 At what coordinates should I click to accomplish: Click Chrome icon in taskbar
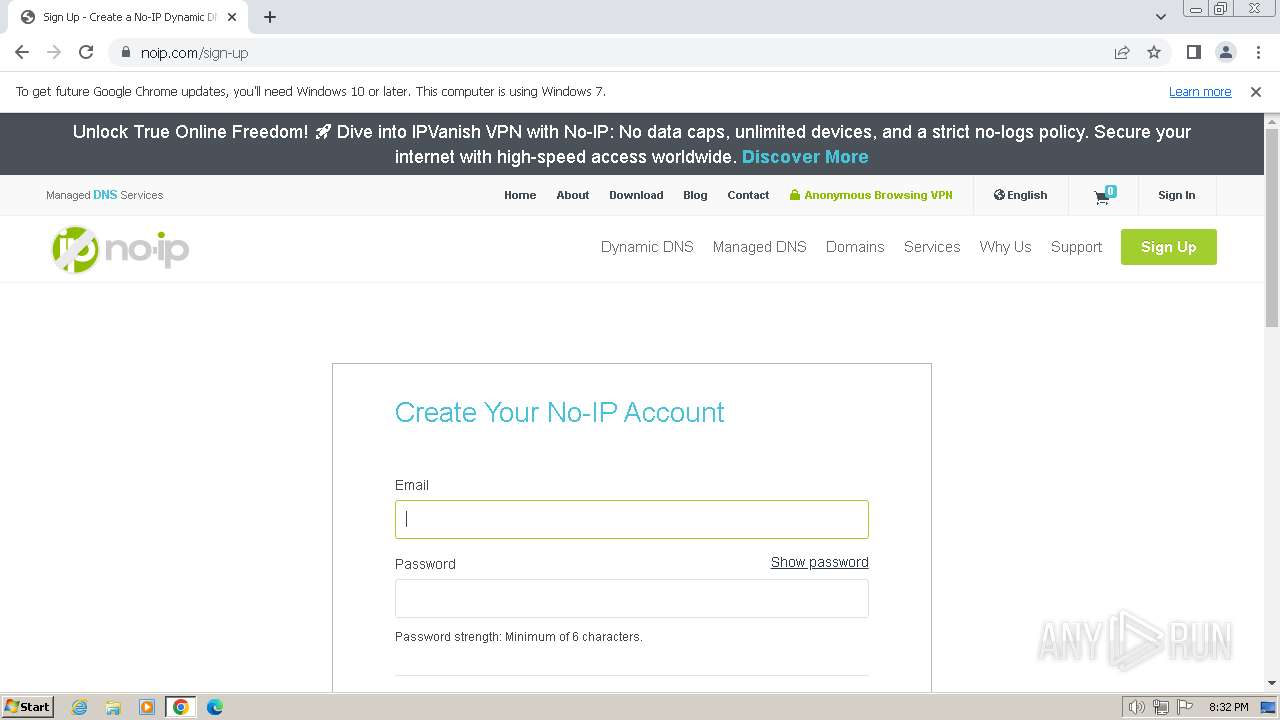[x=181, y=707]
